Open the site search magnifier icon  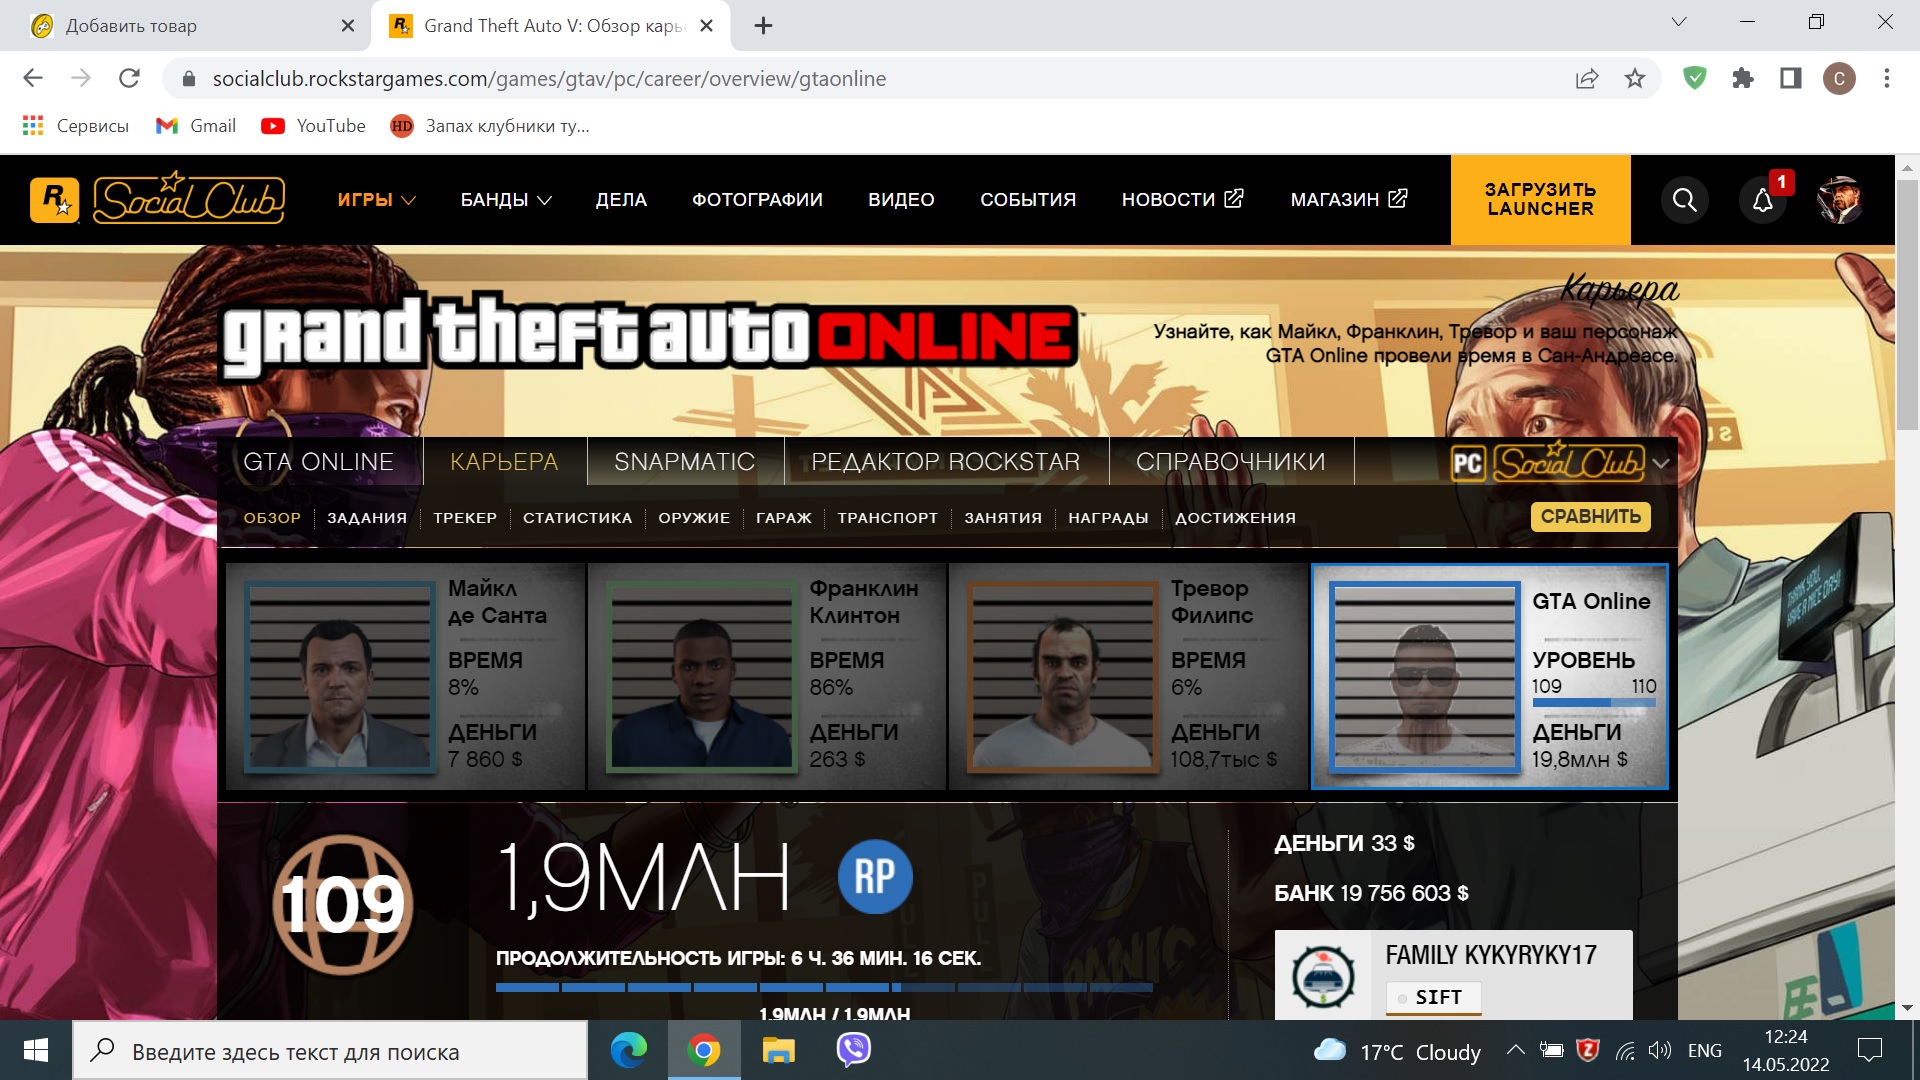1685,200
